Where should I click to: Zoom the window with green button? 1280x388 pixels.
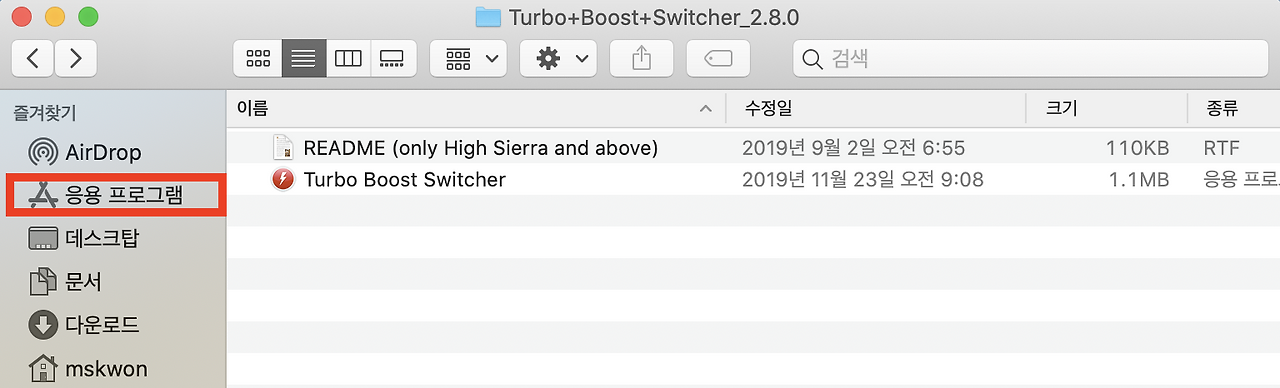tap(88, 16)
